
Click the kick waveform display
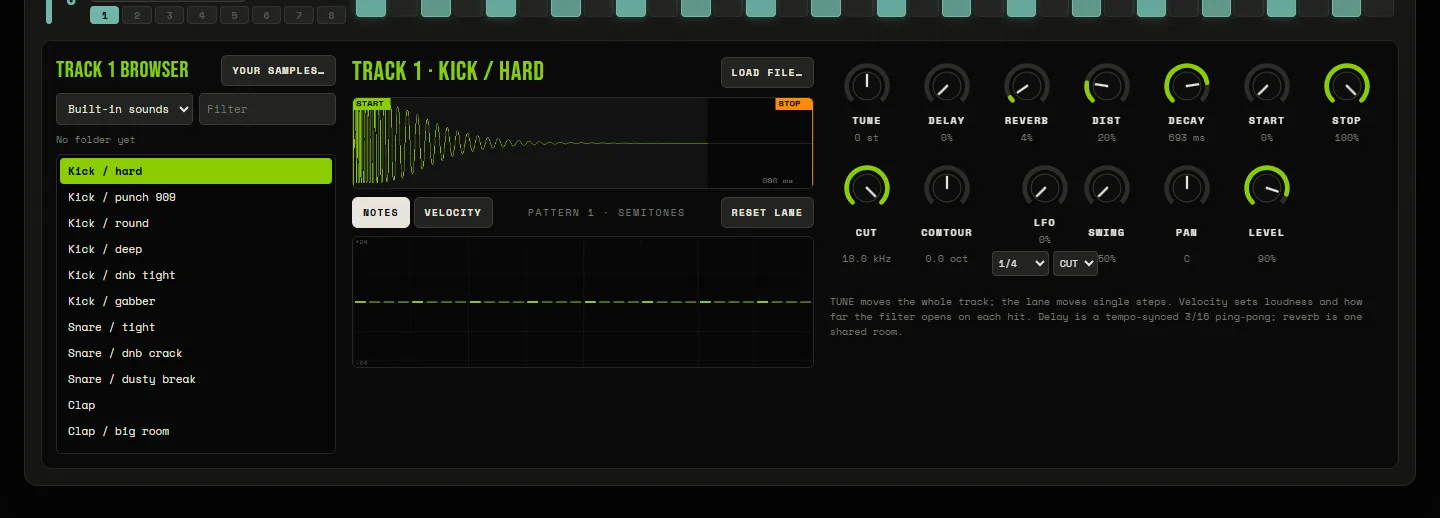pyautogui.click(x=583, y=142)
